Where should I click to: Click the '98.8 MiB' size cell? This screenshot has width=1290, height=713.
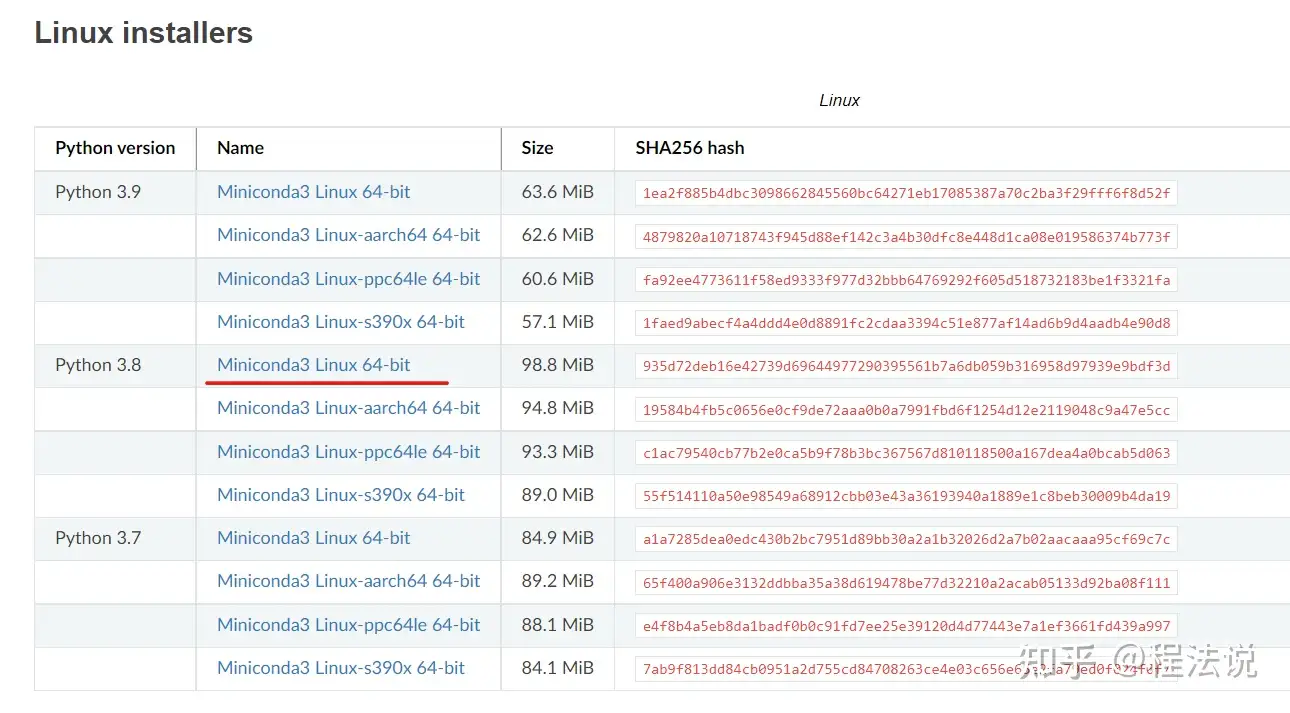click(558, 365)
